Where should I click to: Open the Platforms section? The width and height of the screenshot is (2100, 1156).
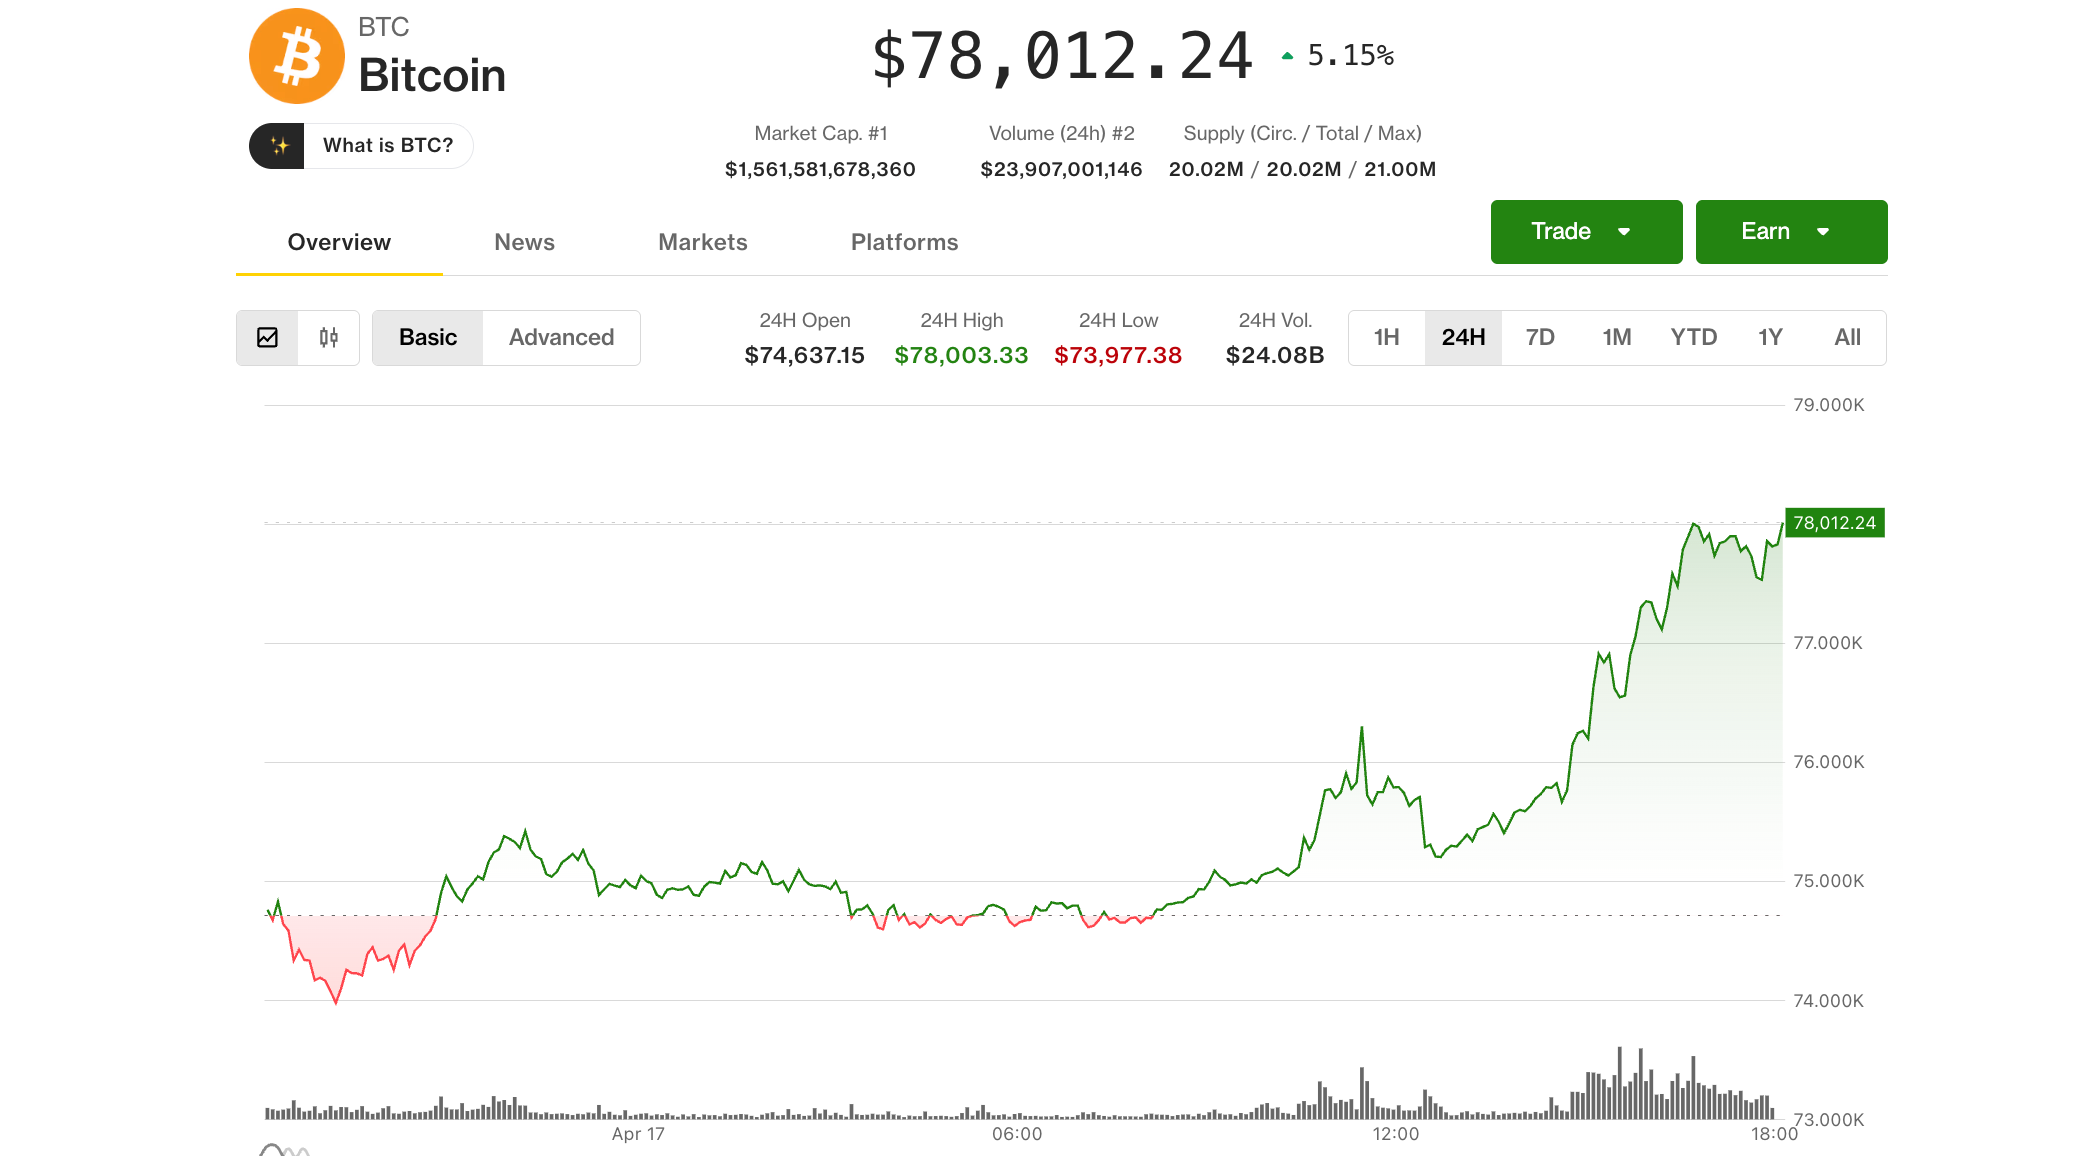coord(903,242)
